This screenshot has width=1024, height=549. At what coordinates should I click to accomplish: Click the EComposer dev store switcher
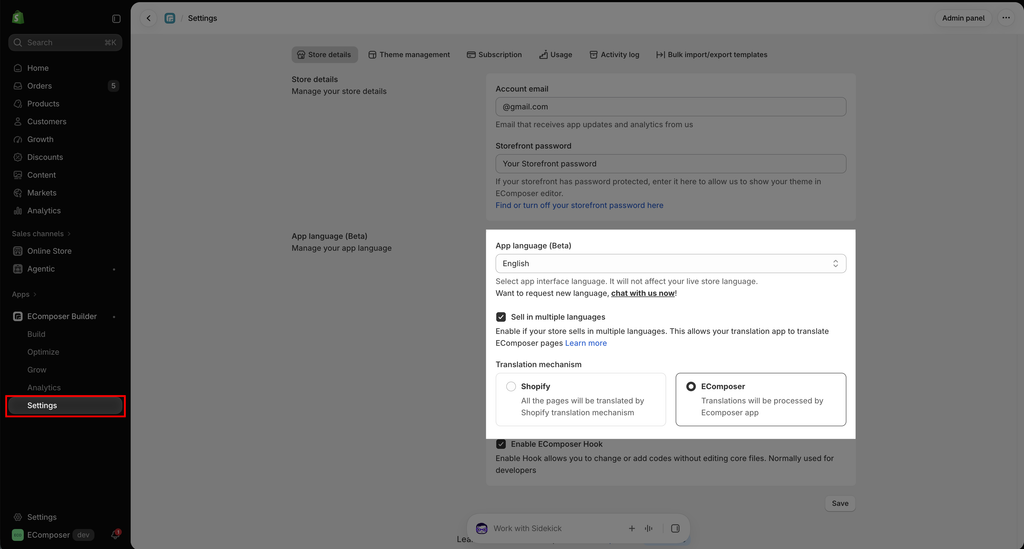[52, 535]
